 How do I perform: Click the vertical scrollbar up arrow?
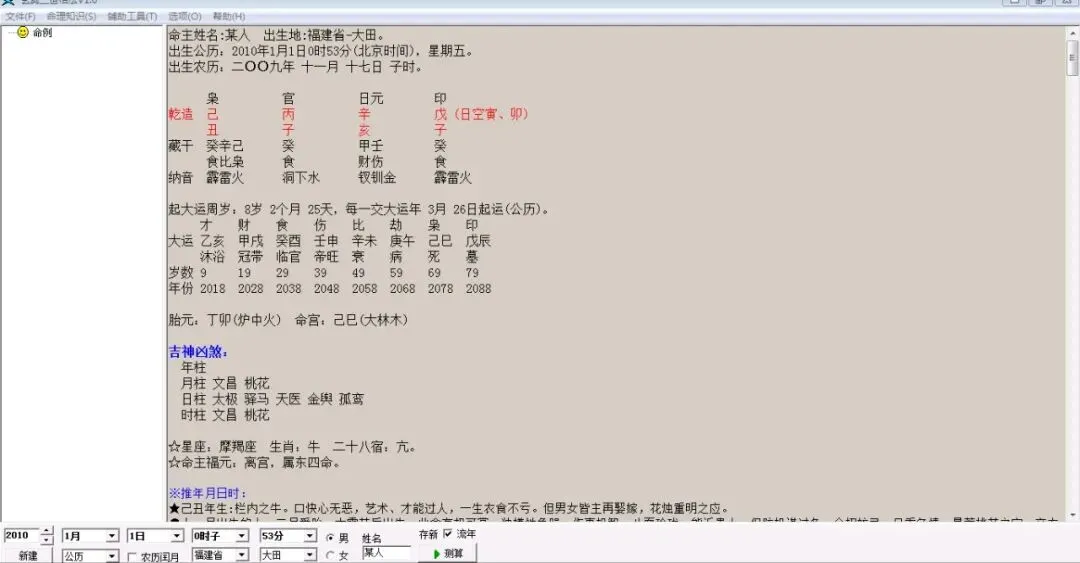click(1072, 32)
